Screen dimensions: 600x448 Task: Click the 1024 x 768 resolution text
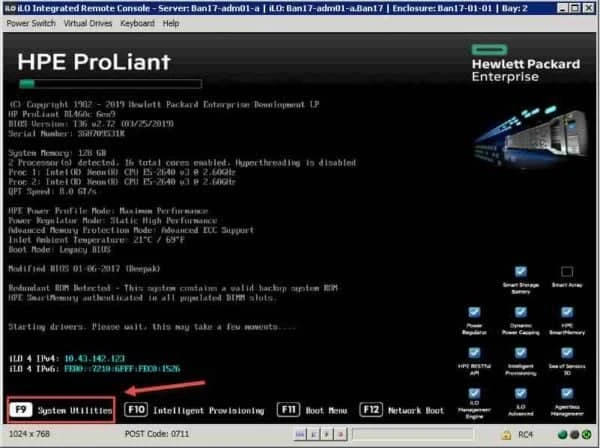29,434
